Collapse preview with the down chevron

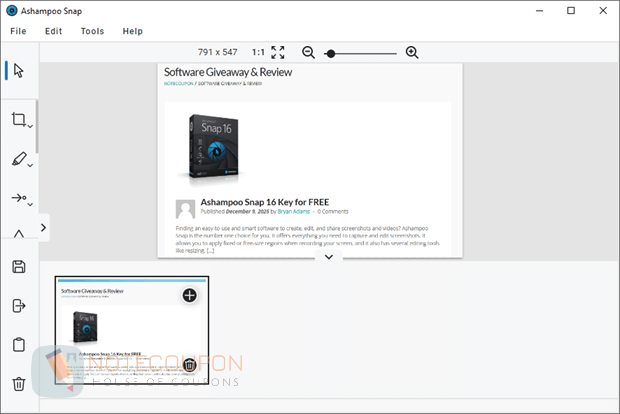pos(329,257)
